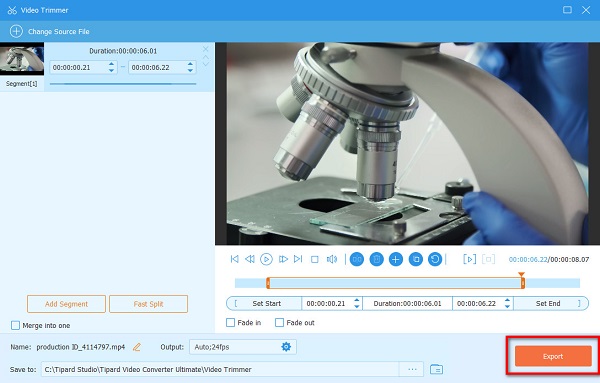Select the Segment[1] thumbnail
Viewport: 600px width, 383px height.
(22, 59)
